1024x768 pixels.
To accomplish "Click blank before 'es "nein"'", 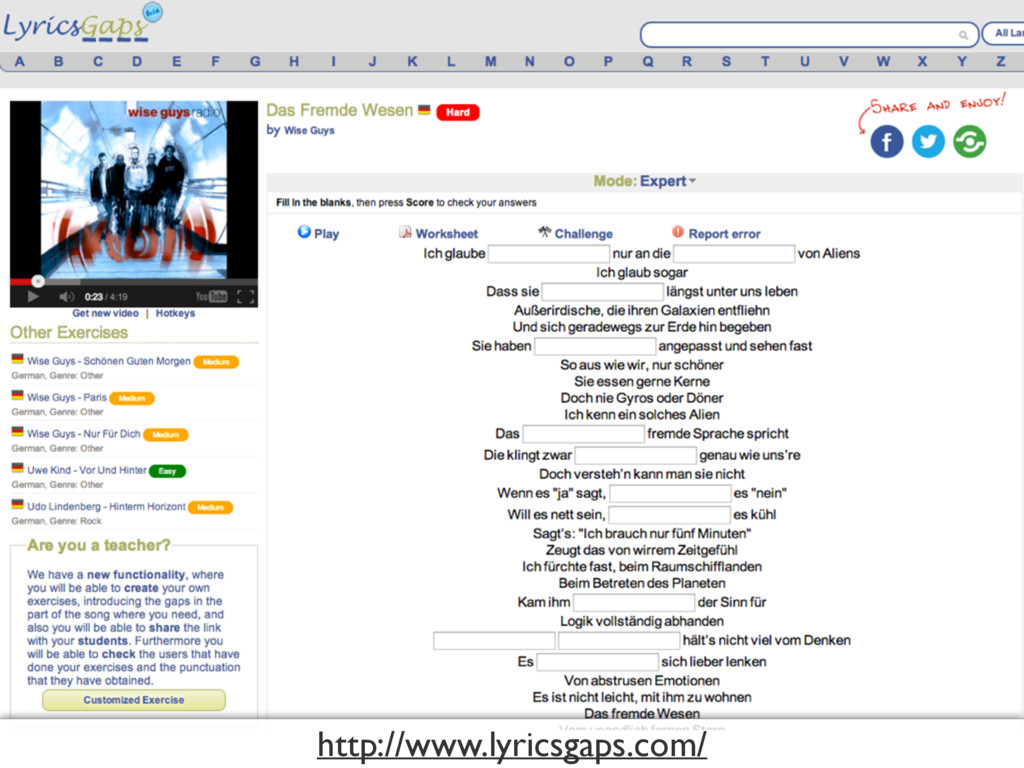I will pyautogui.click(x=670, y=493).
